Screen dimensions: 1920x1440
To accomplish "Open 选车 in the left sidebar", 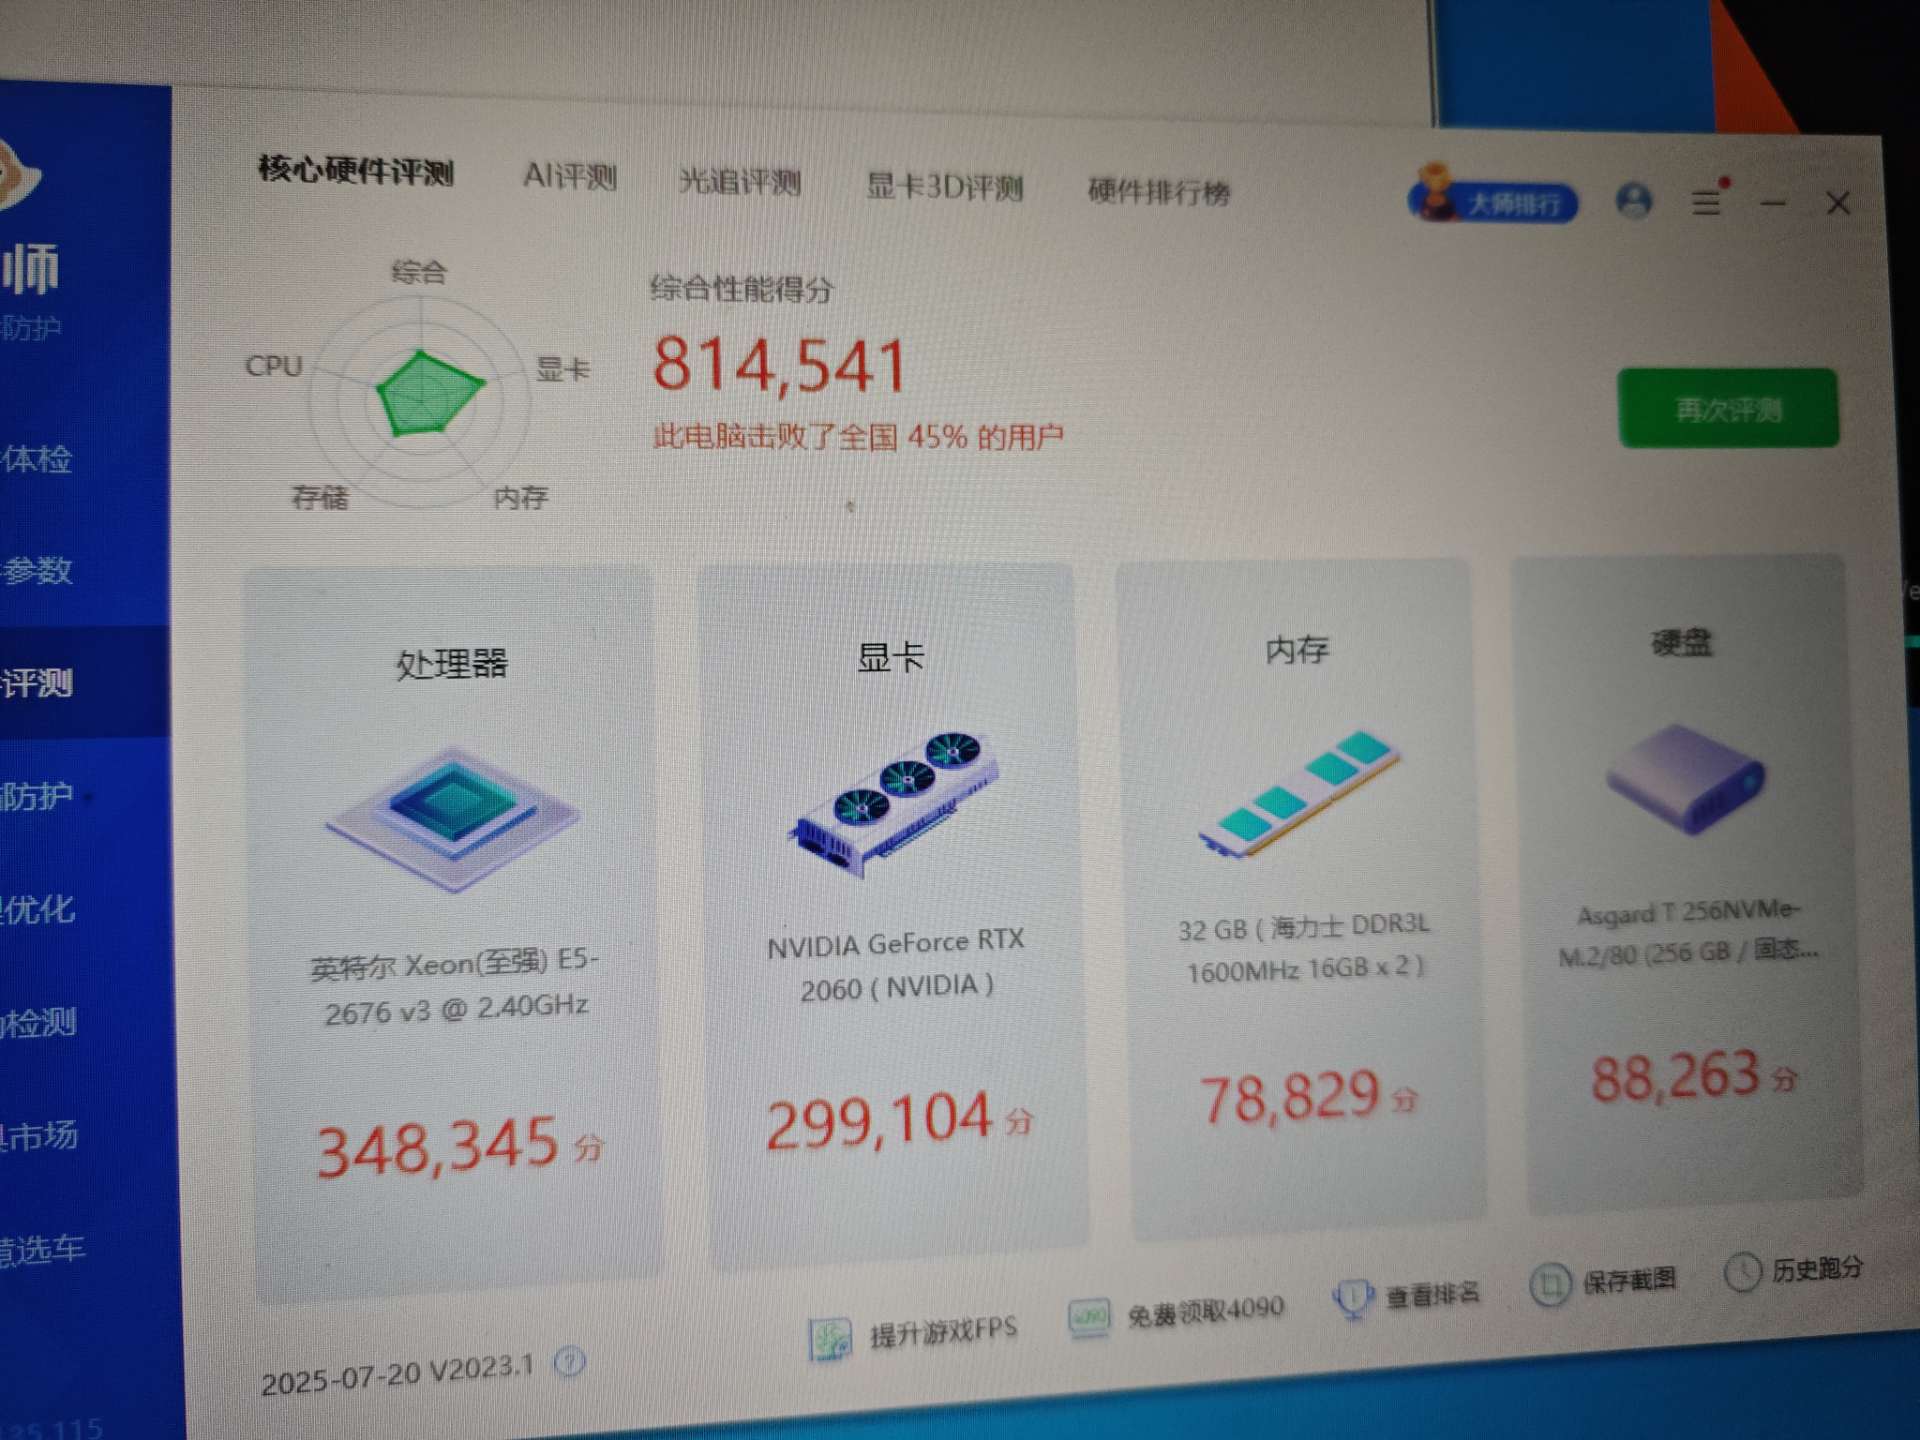I will 42,1249.
